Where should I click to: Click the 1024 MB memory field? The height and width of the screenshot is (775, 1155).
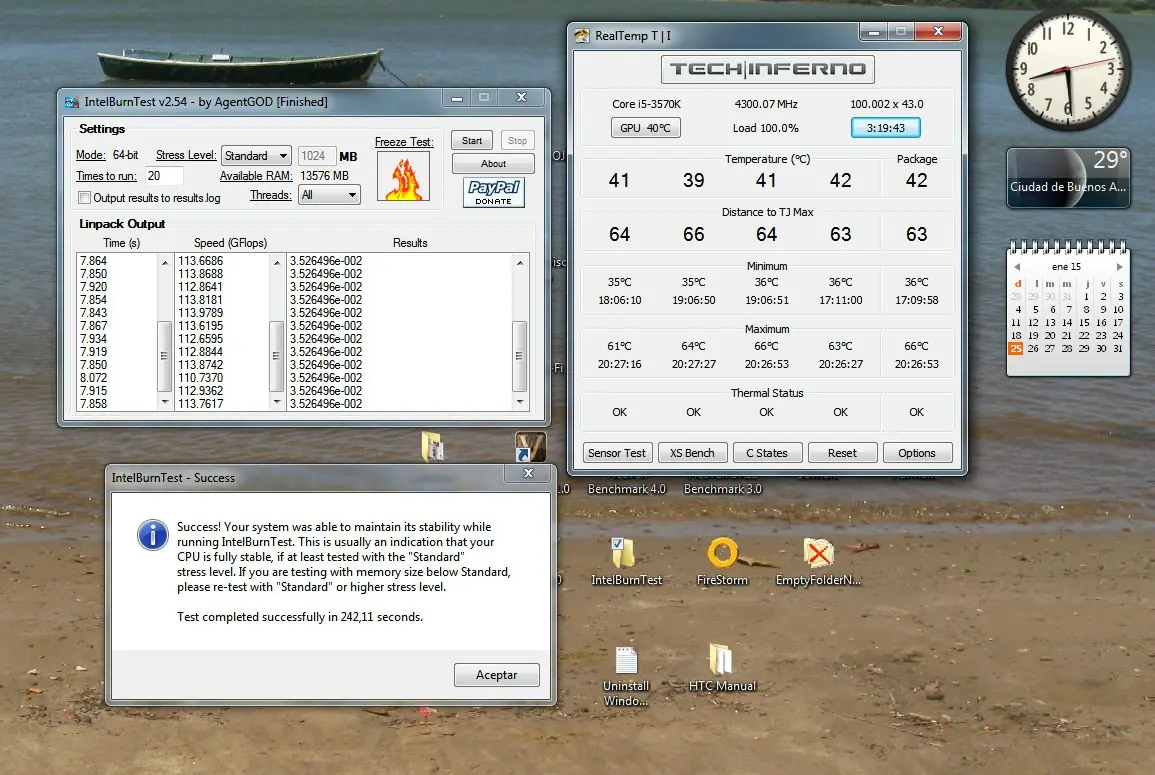coord(317,155)
